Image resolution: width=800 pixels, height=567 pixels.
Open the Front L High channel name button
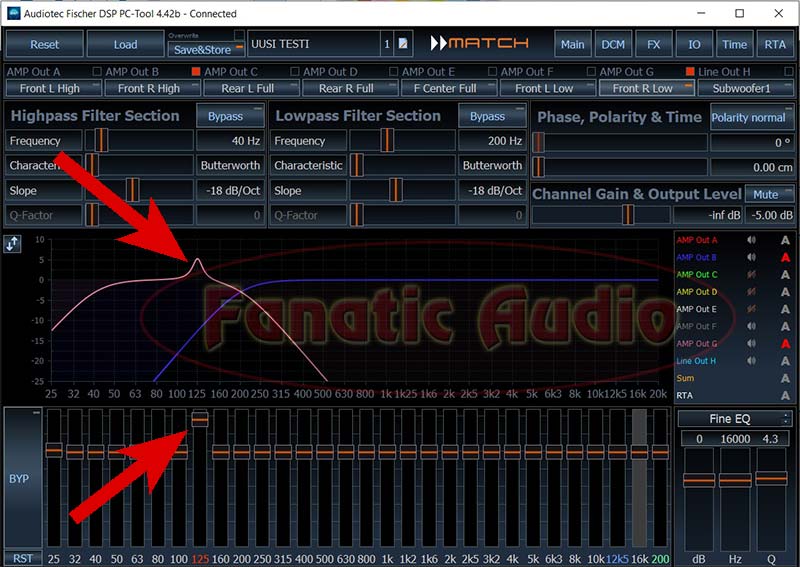pos(53,88)
